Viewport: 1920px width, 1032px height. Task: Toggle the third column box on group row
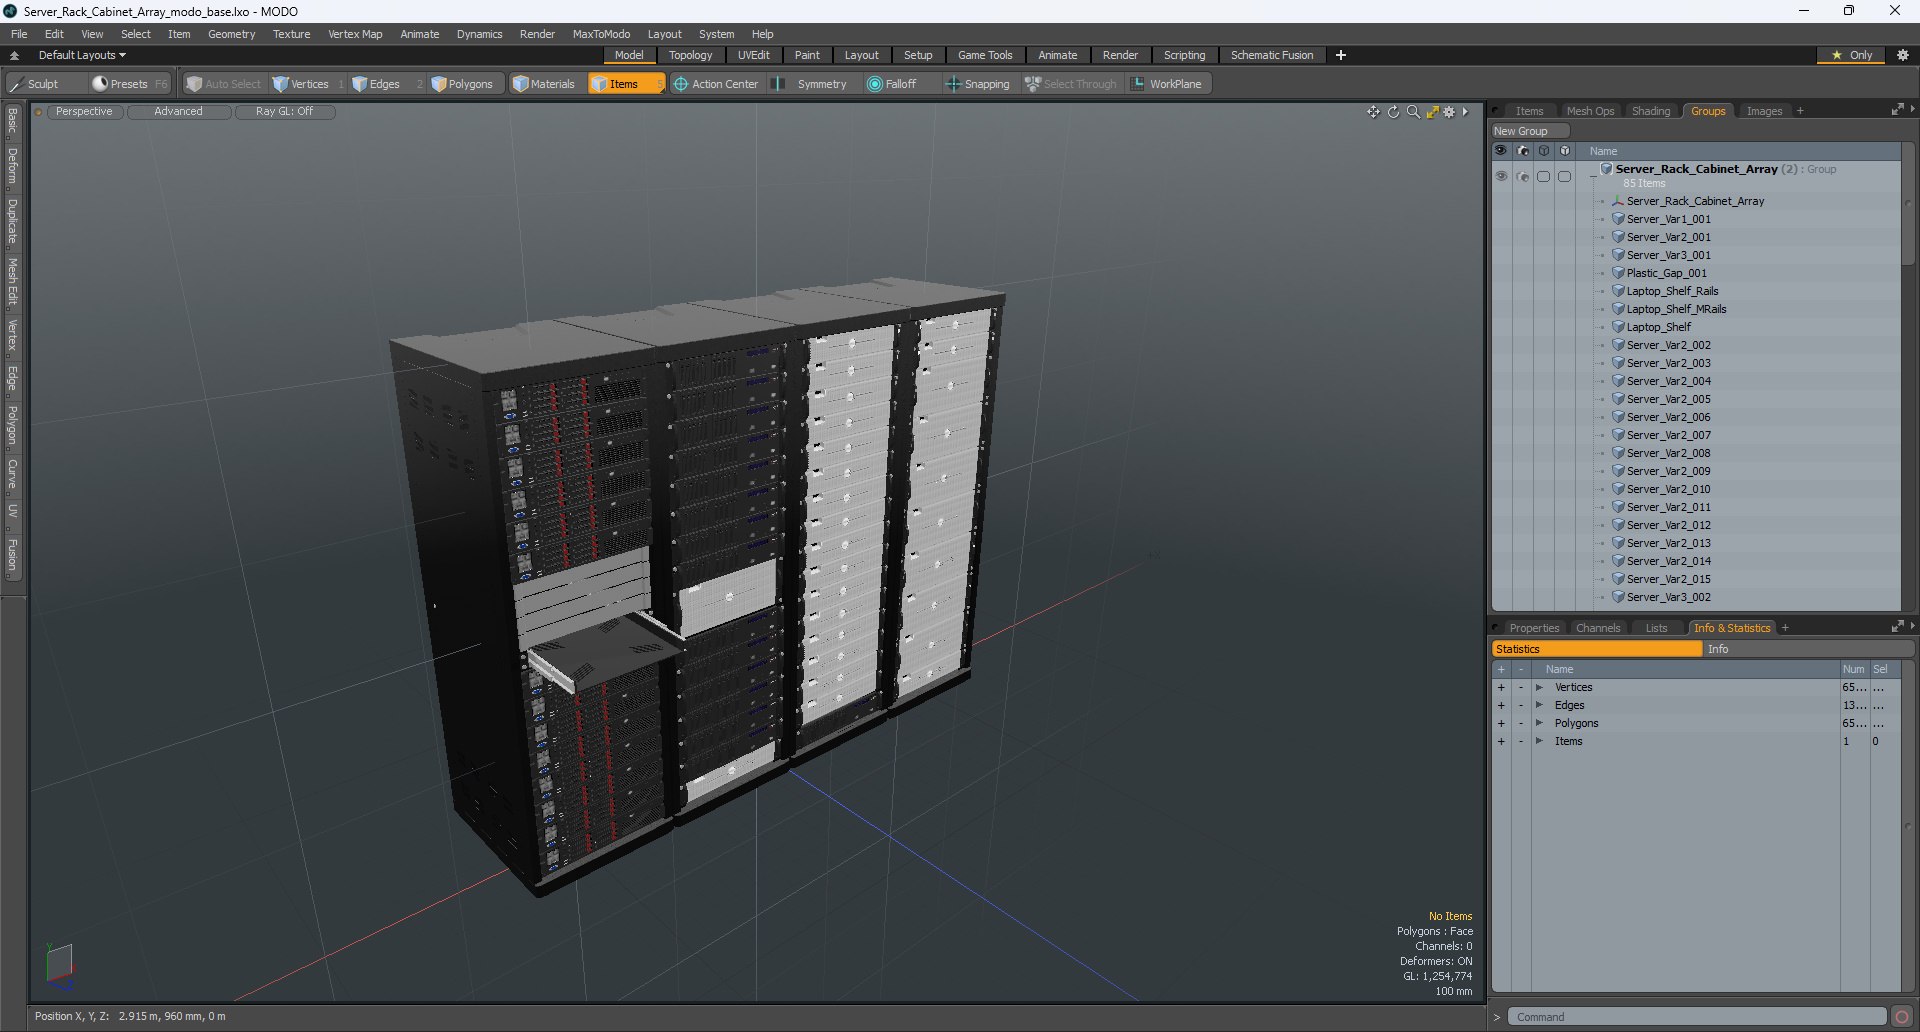click(x=1543, y=176)
